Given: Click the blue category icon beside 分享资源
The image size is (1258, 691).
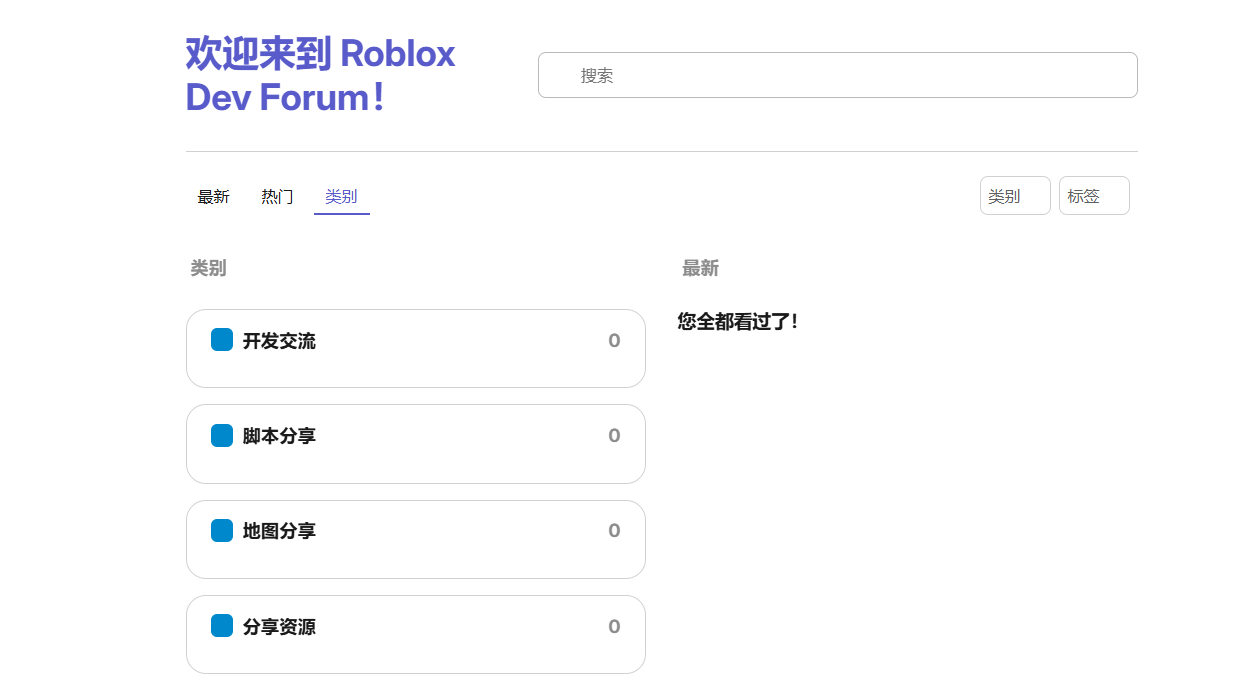Looking at the screenshot, I should point(222,626).
